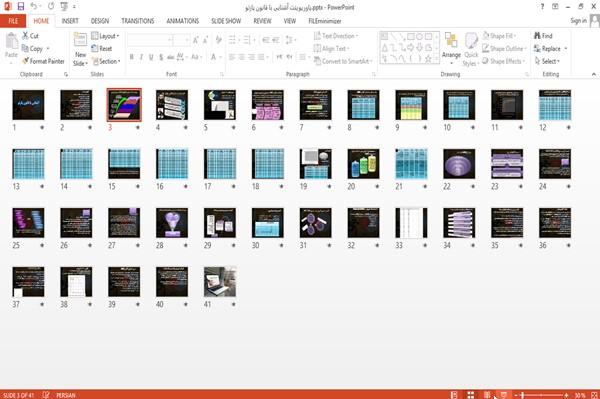Click PERSIAN language indicator
The width and height of the screenshot is (600, 399).
[65, 395]
